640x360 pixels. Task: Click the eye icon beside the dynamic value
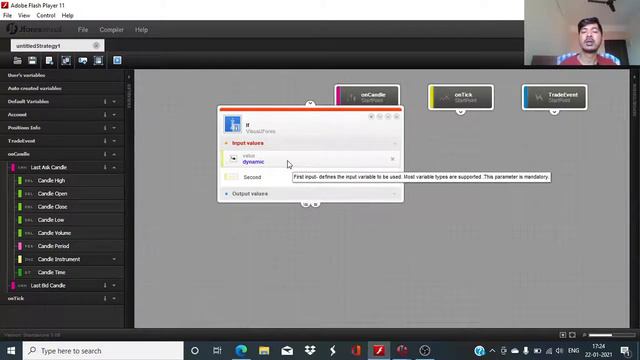pyautogui.click(x=233, y=158)
